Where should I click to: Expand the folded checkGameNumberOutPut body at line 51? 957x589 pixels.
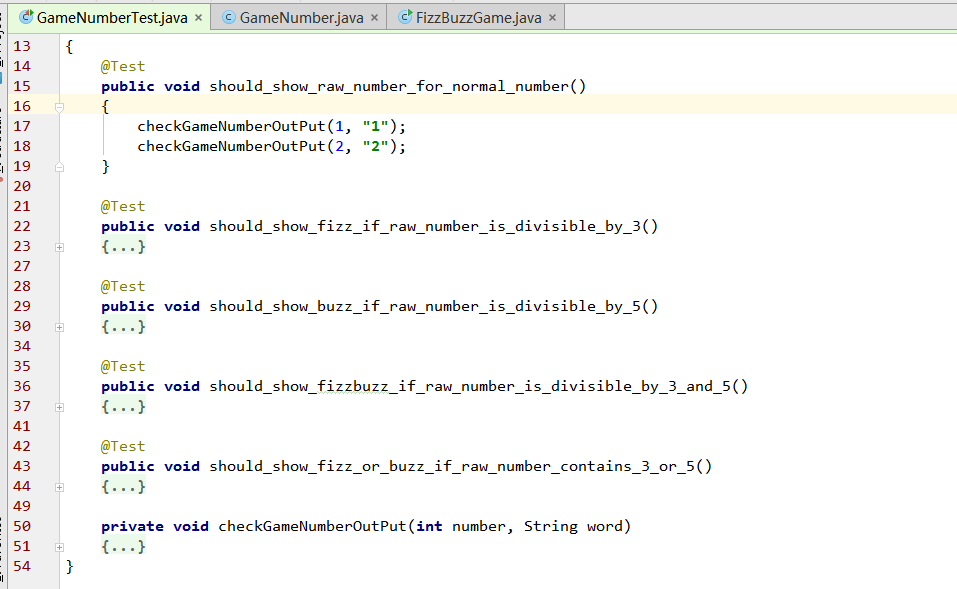59,547
